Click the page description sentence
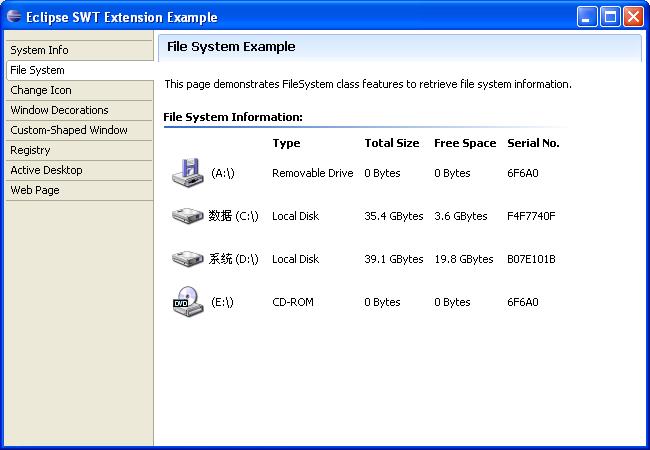The image size is (650, 450). click(x=368, y=85)
